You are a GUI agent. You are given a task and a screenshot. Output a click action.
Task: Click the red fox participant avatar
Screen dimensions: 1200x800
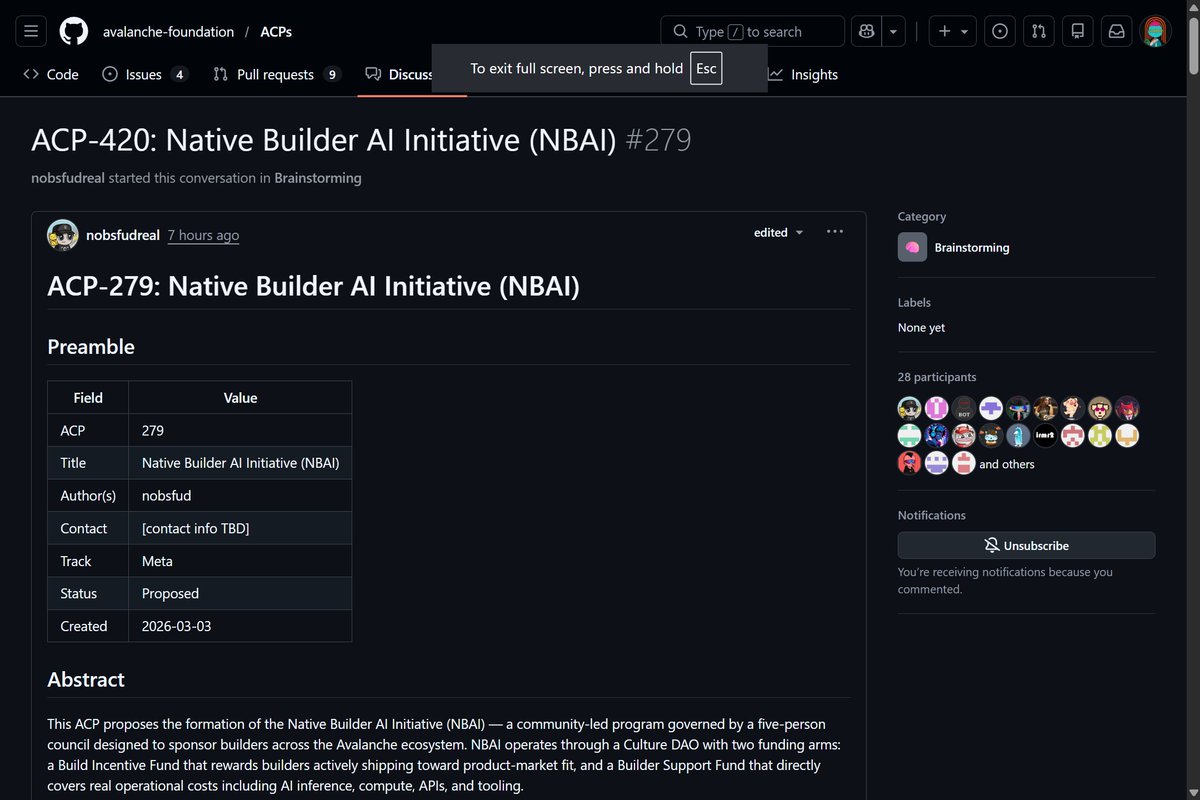[x=1126, y=408]
